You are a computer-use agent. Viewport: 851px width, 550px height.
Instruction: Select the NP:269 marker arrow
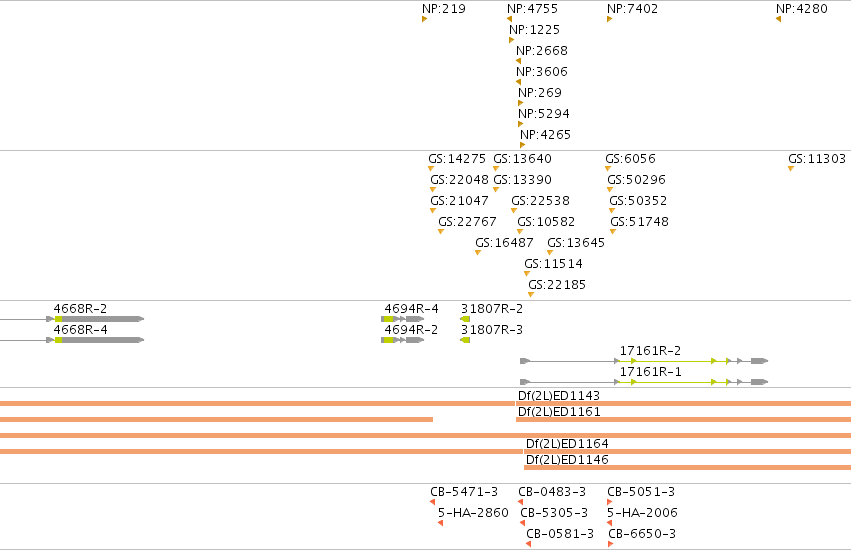(x=520, y=103)
